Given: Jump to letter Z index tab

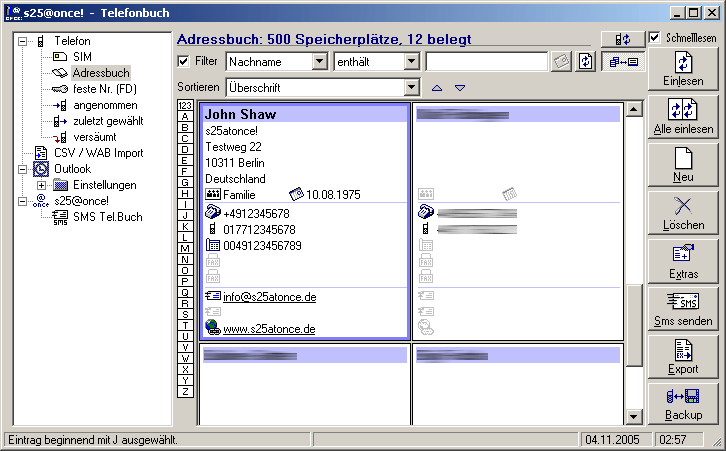Looking at the screenshot, I should 185,392.
